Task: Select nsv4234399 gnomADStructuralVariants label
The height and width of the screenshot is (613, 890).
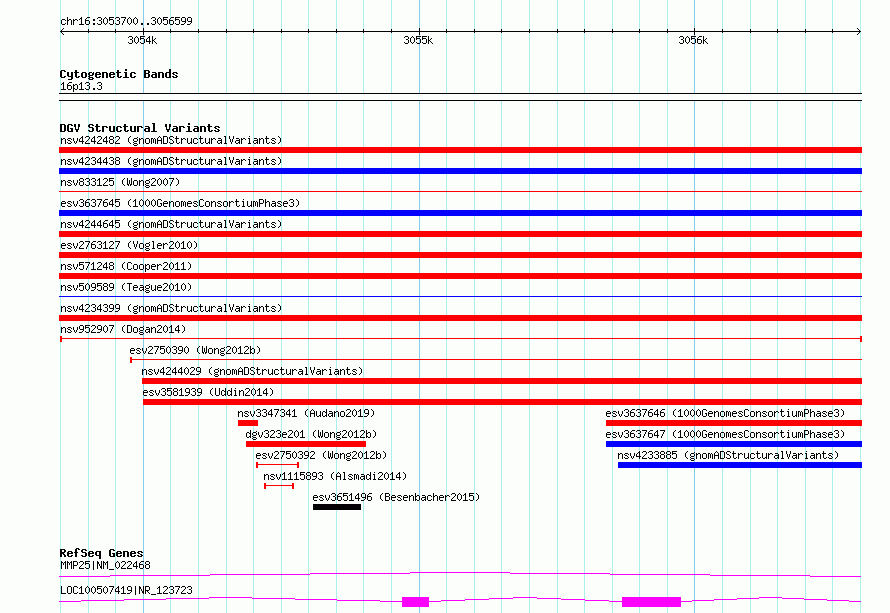Action: coord(171,308)
